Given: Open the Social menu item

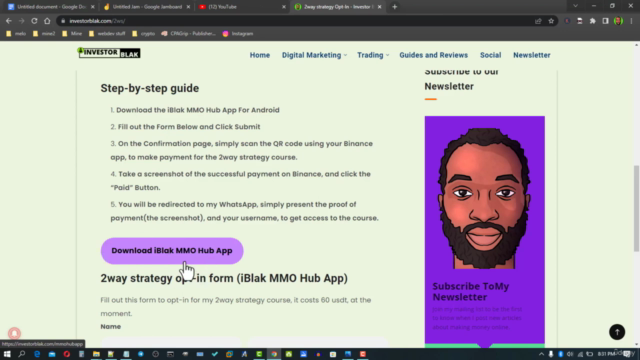Looking at the screenshot, I should click(x=490, y=55).
